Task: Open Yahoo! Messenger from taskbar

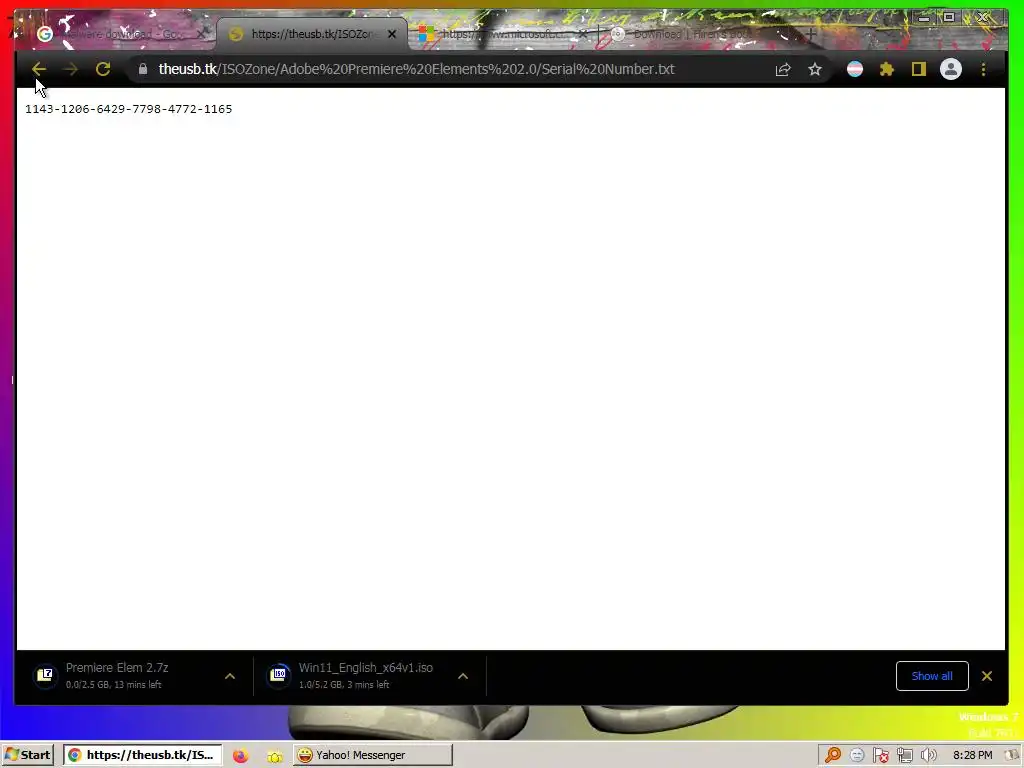Action: coord(372,755)
